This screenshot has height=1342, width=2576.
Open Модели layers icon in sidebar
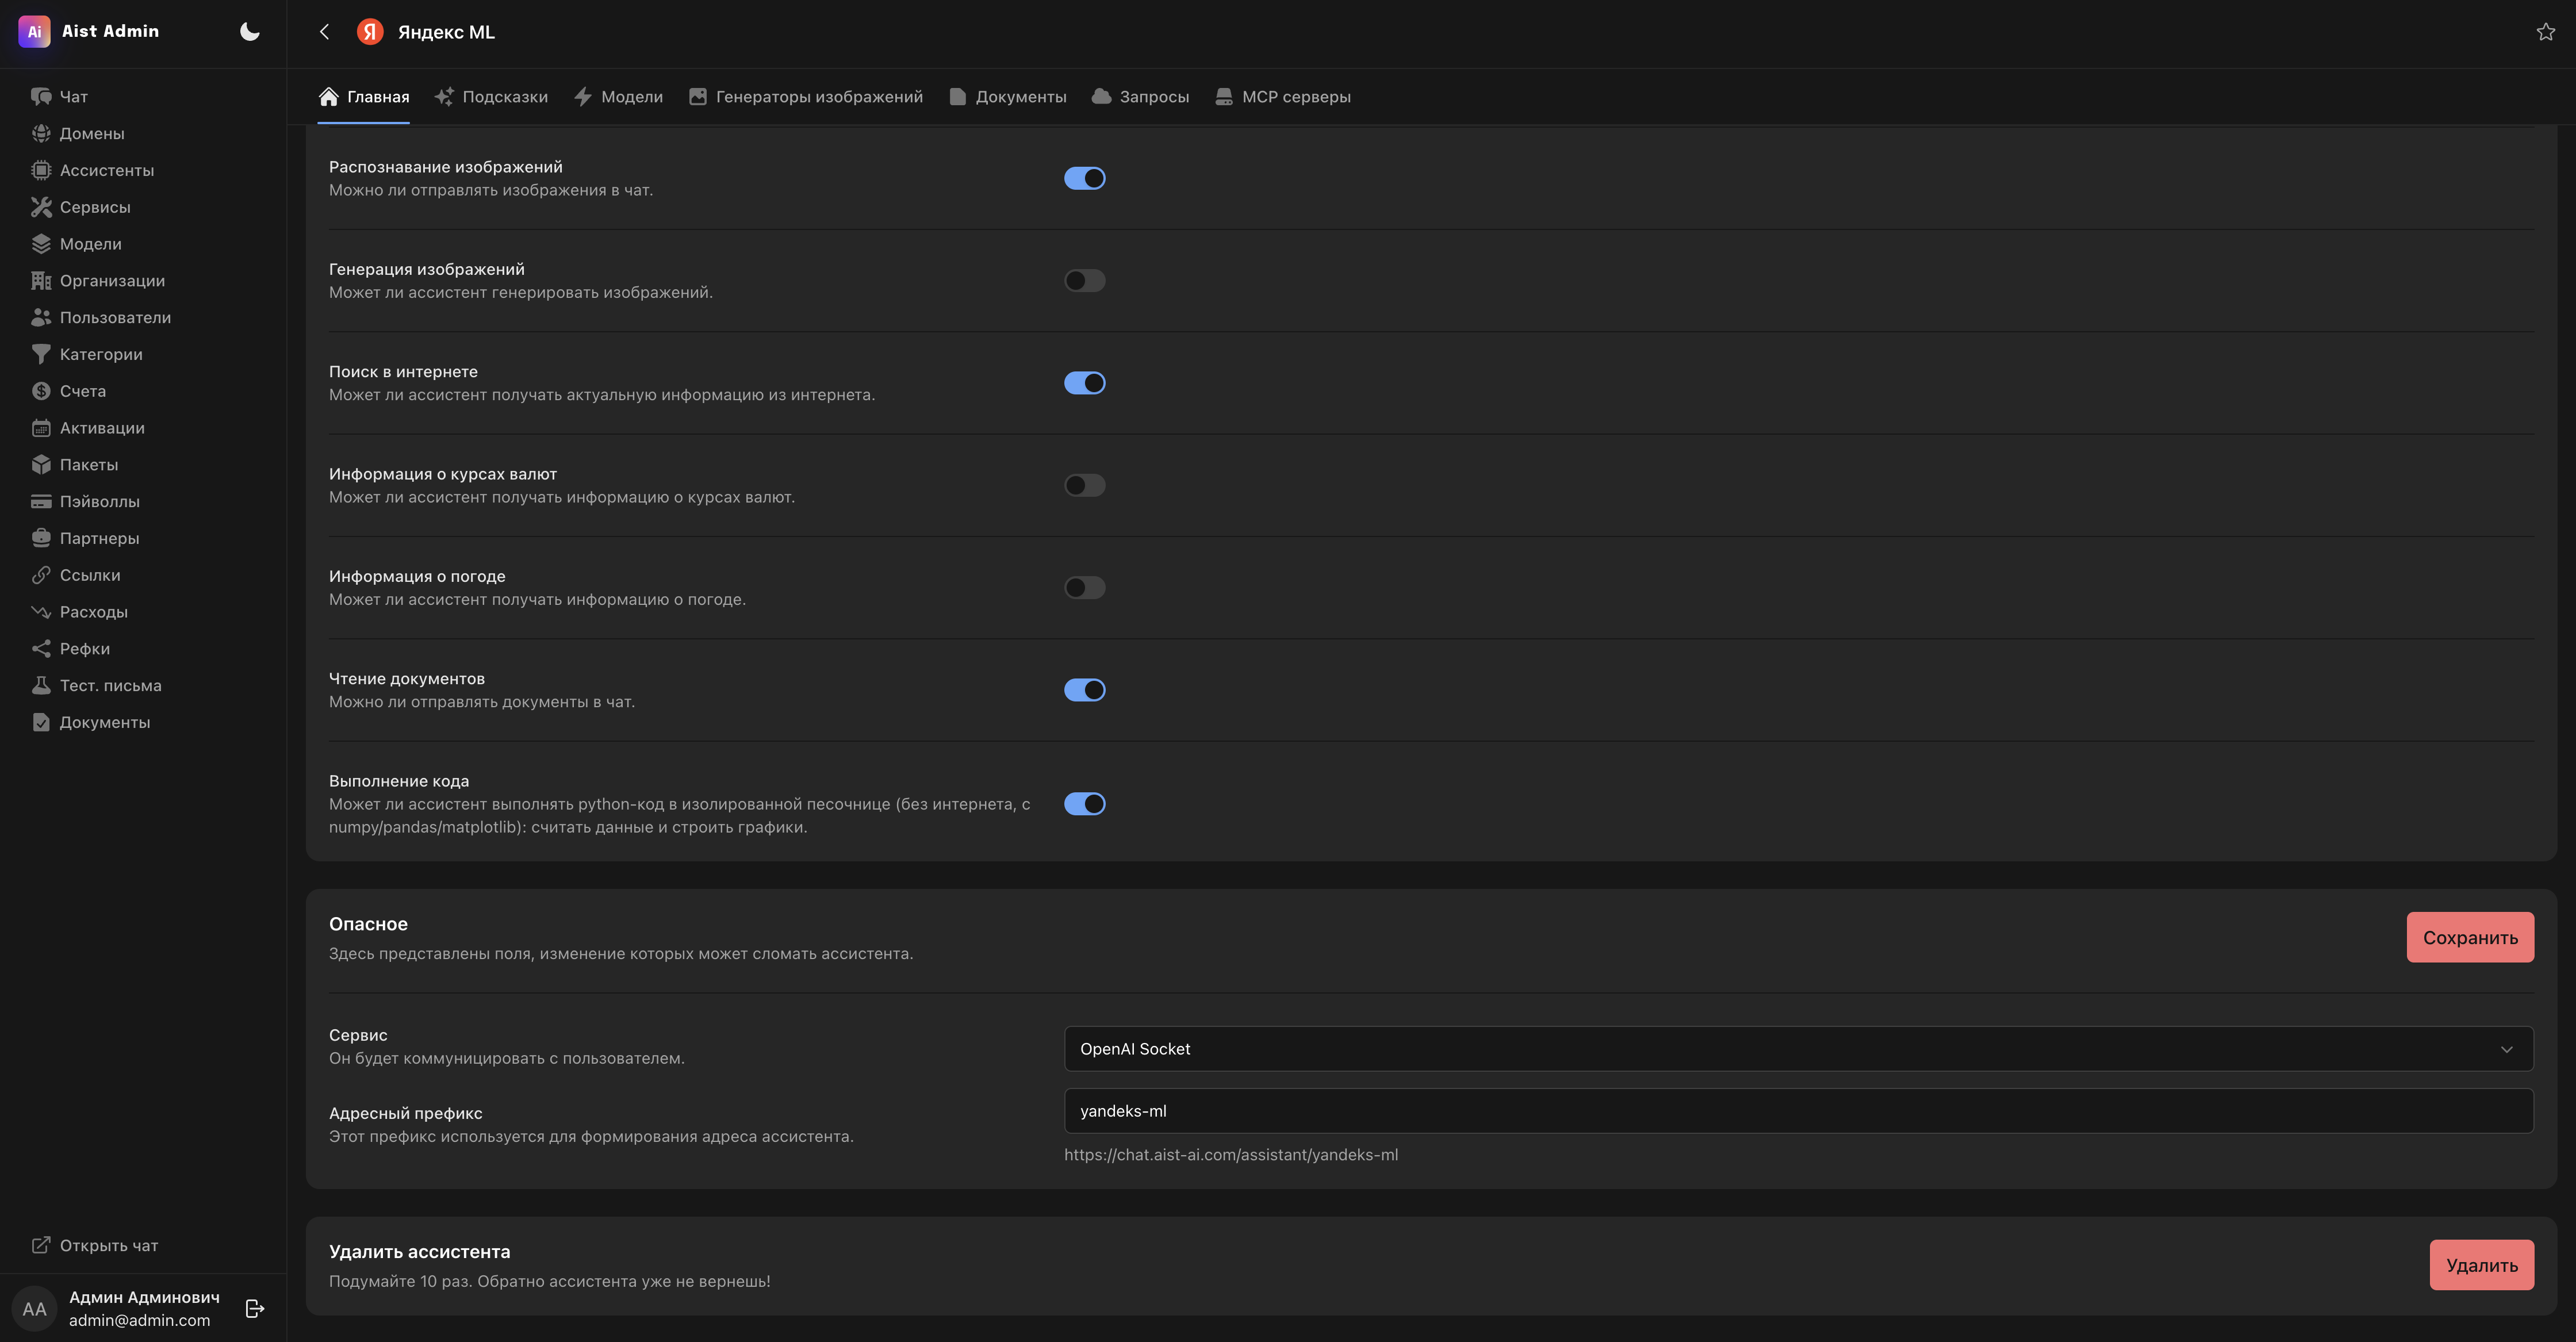coord(41,244)
